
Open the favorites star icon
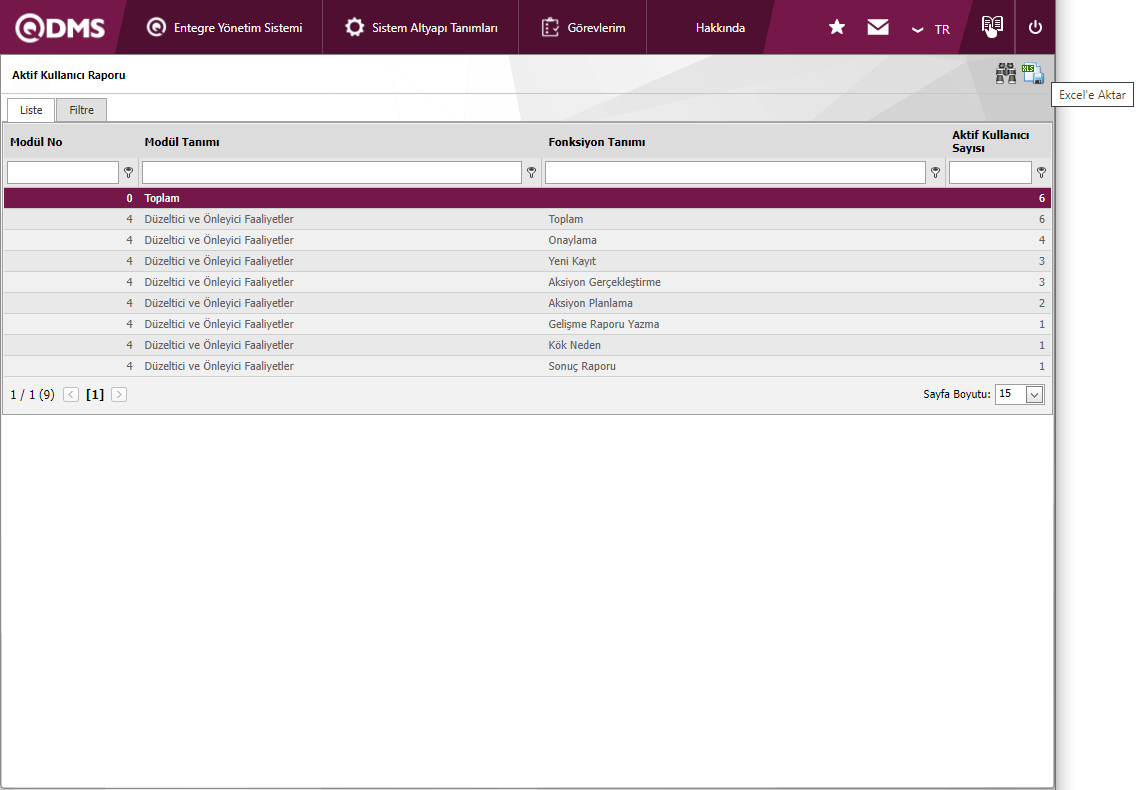837,28
